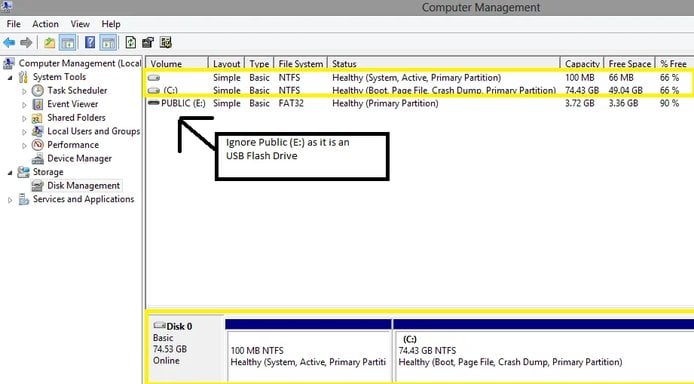Screen dimensions: 694x384
Task: Sort by Volume column header
Action: pyautogui.click(x=177, y=64)
